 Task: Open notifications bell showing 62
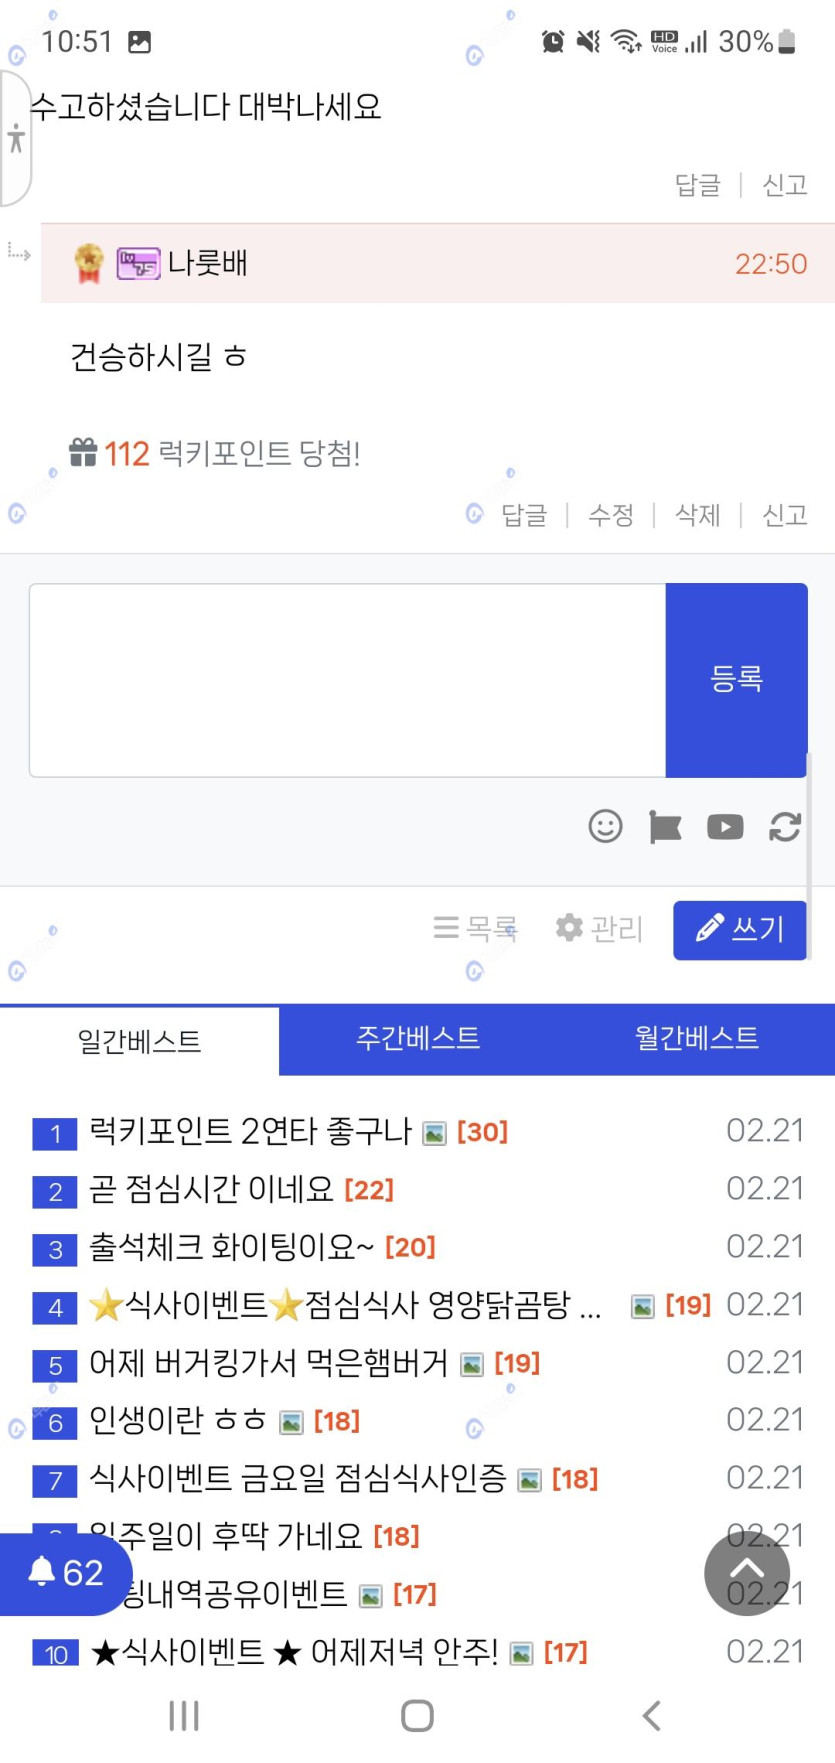[x=66, y=1573]
